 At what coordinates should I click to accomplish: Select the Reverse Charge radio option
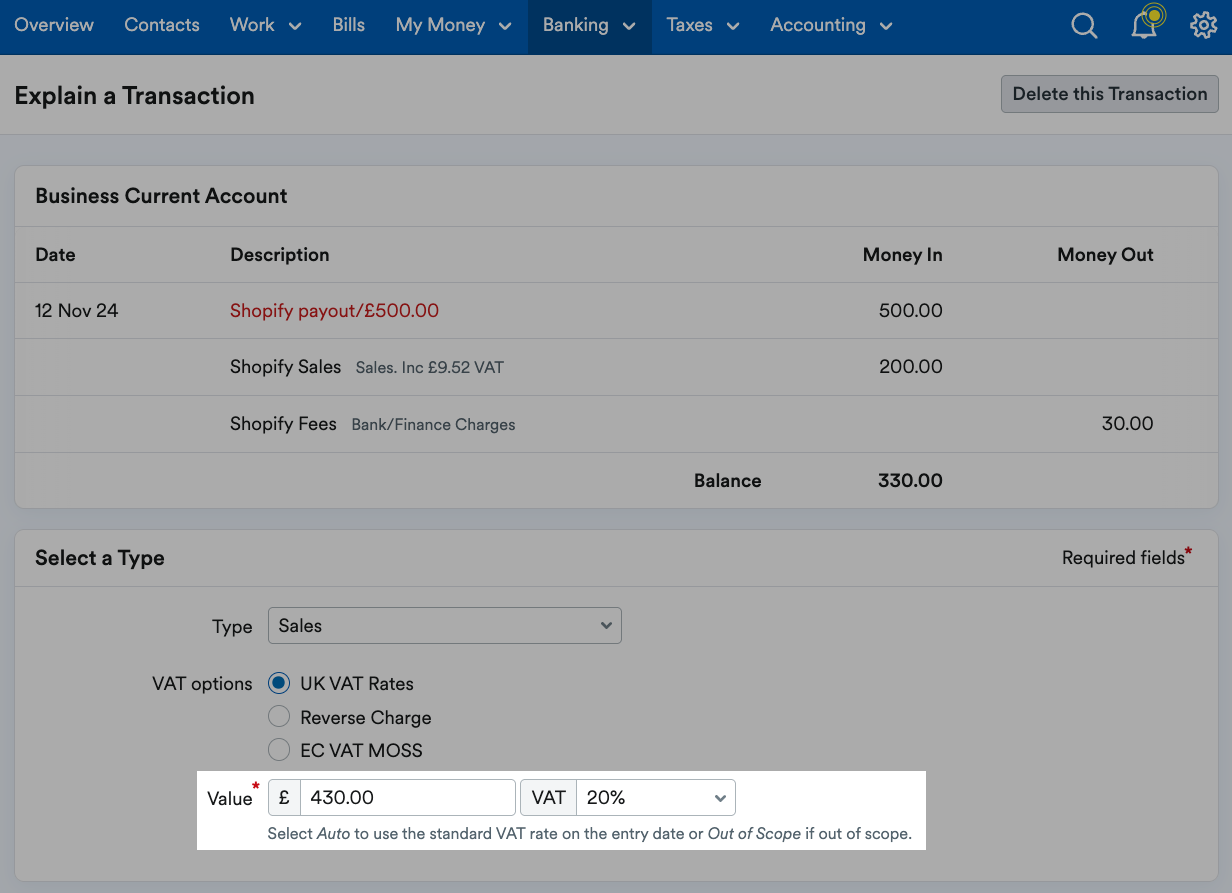pos(279,717)
